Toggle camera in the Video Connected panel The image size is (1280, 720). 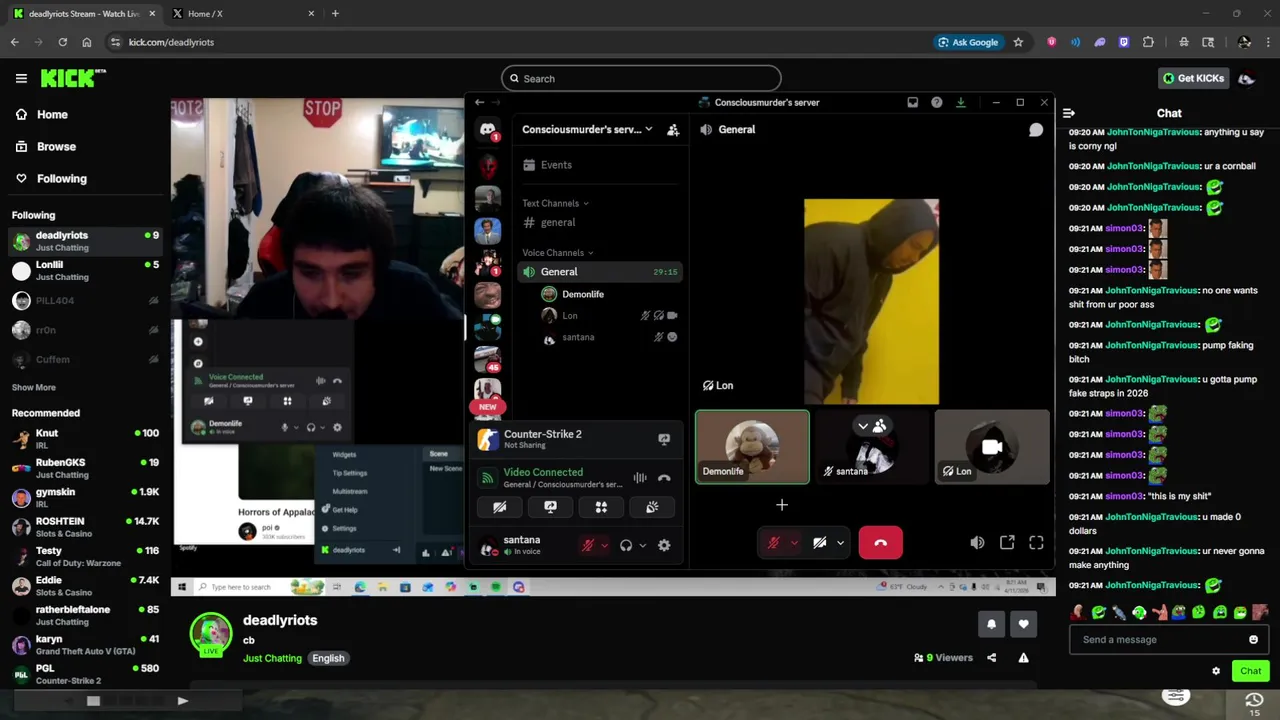[499, 507]
